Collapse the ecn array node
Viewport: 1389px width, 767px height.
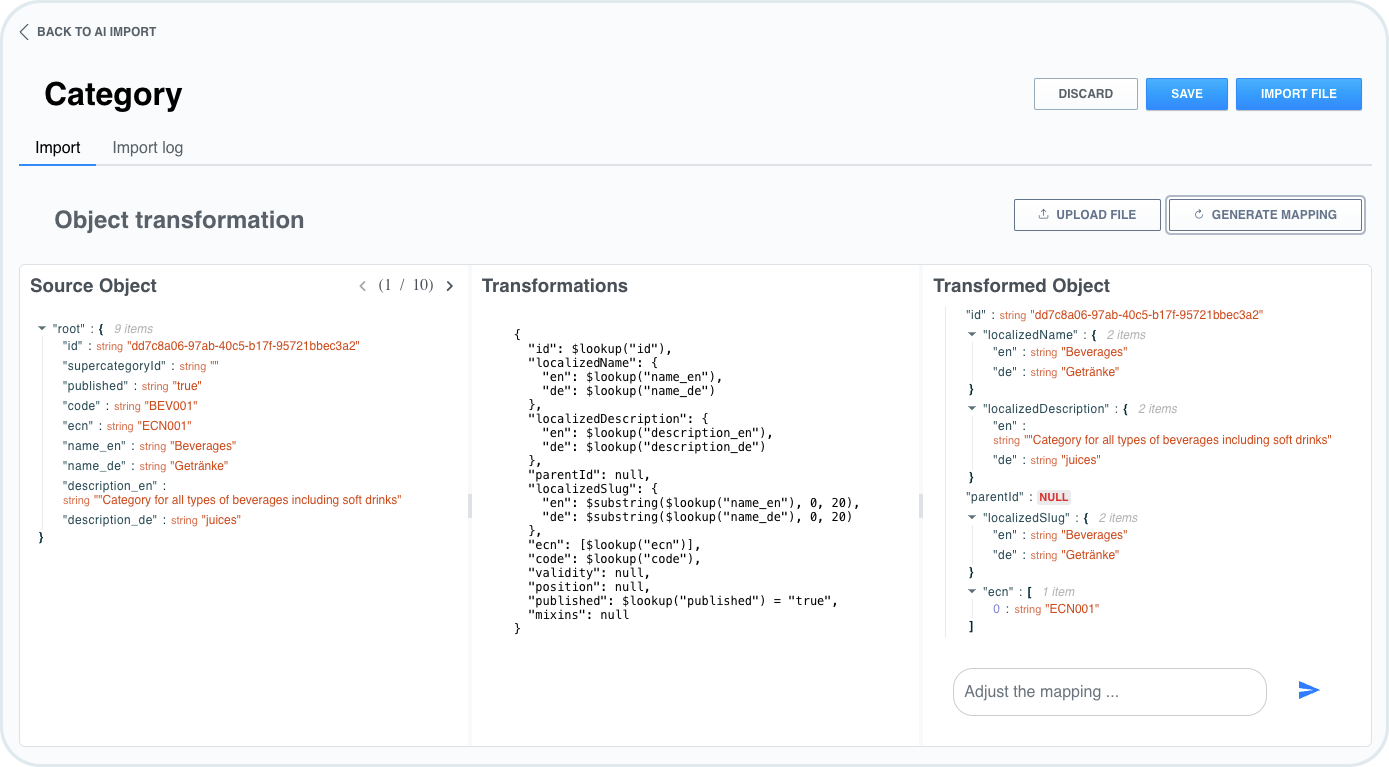point(973,592)
